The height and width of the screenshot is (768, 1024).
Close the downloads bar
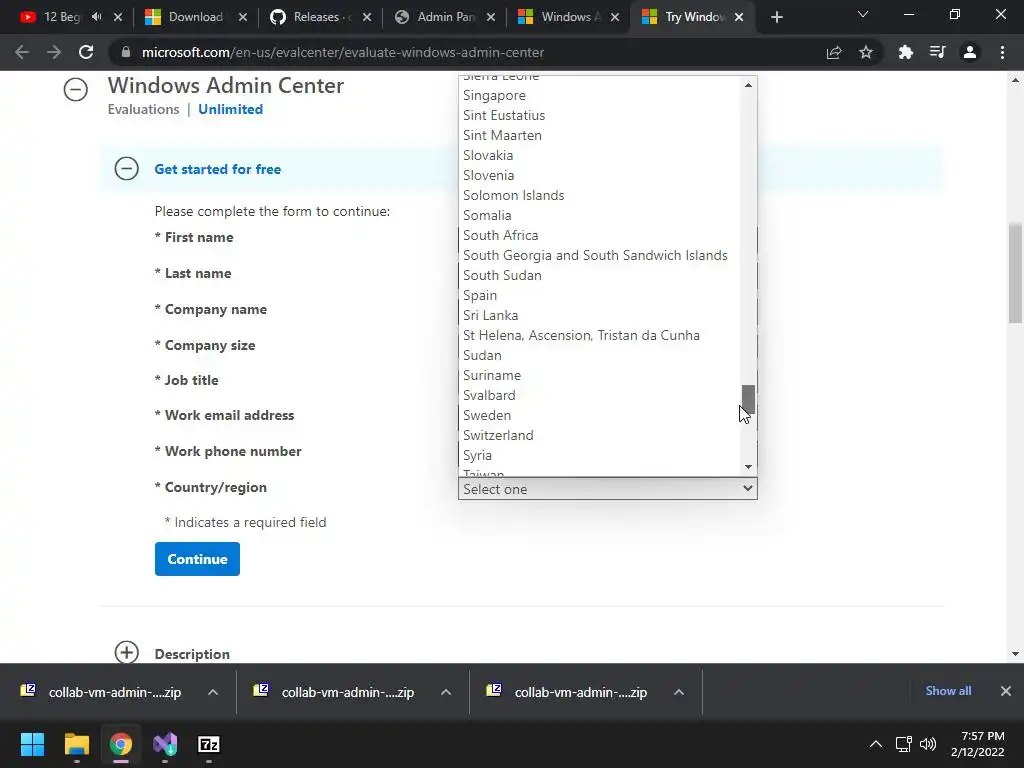click(1006, 691)
